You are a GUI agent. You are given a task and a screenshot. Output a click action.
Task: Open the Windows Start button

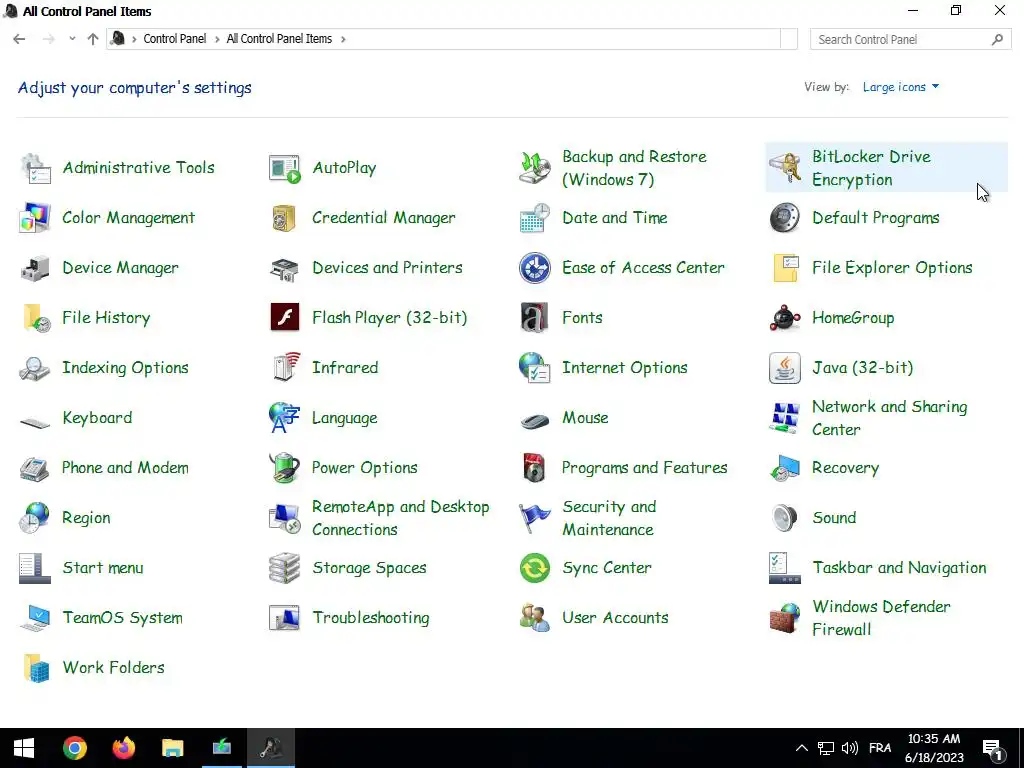coord(24,748)
